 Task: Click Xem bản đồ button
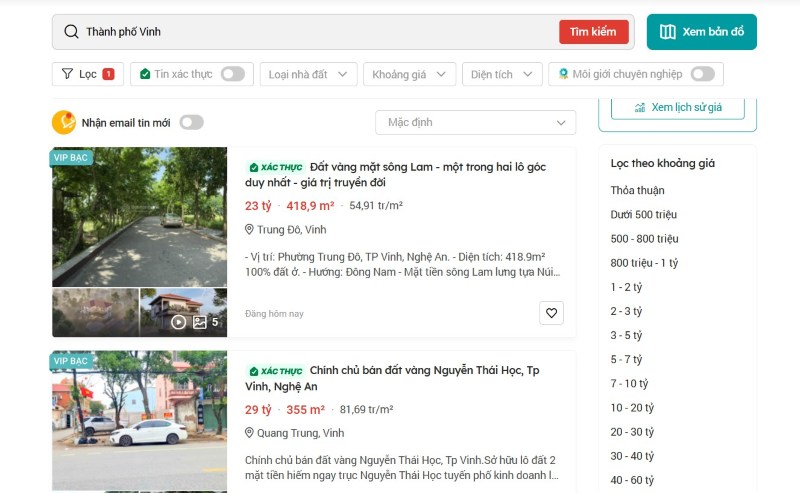pos(702,32)
